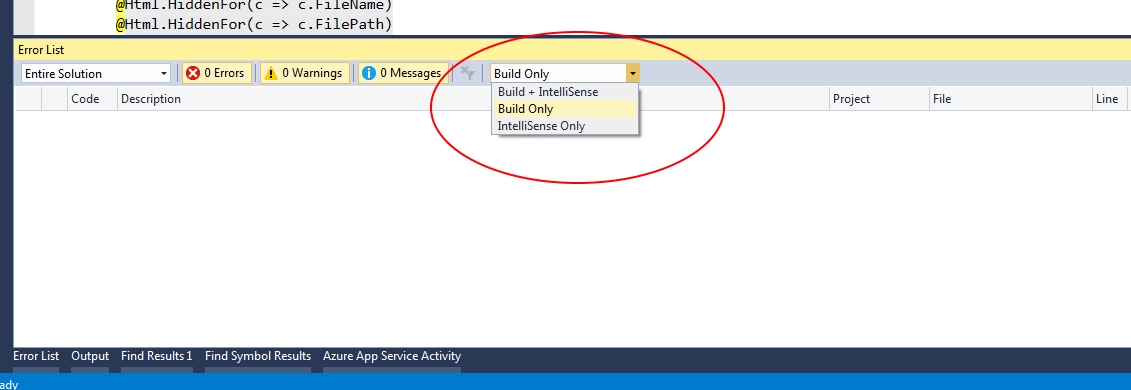The width and height of the screenshot is (1131, 390).
Task: Sort by the Code column header
Action: pos(92,99)
